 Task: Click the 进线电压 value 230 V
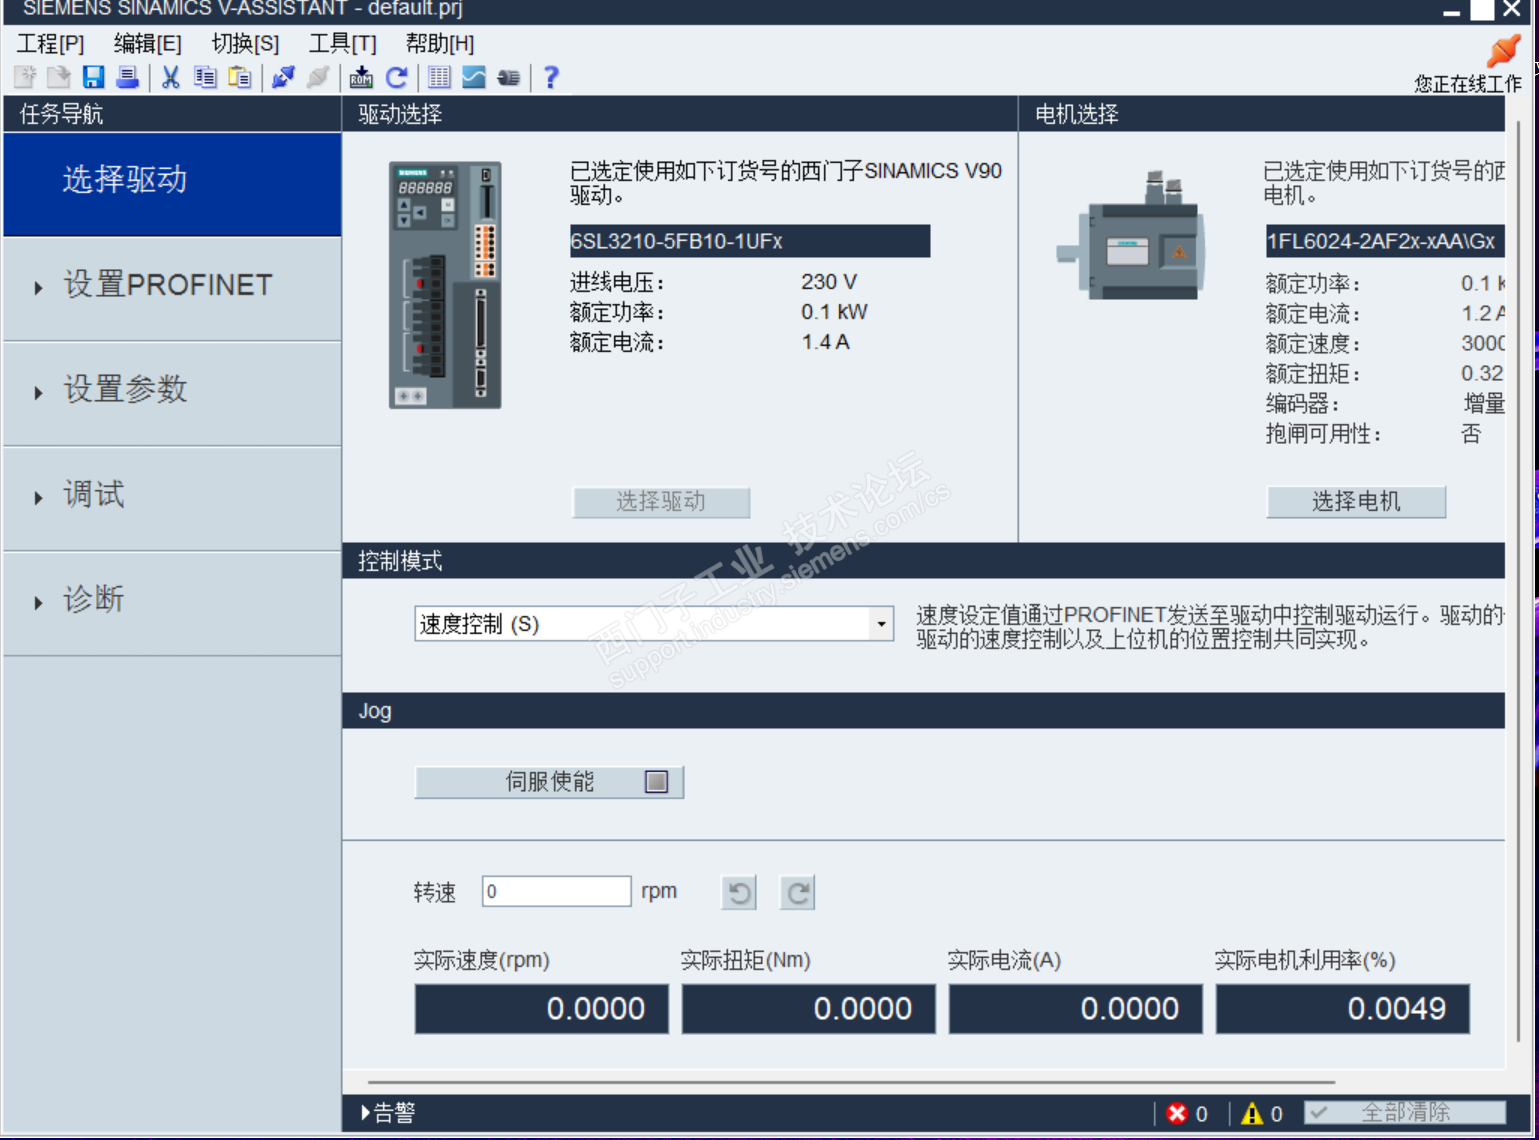point(829,282)
